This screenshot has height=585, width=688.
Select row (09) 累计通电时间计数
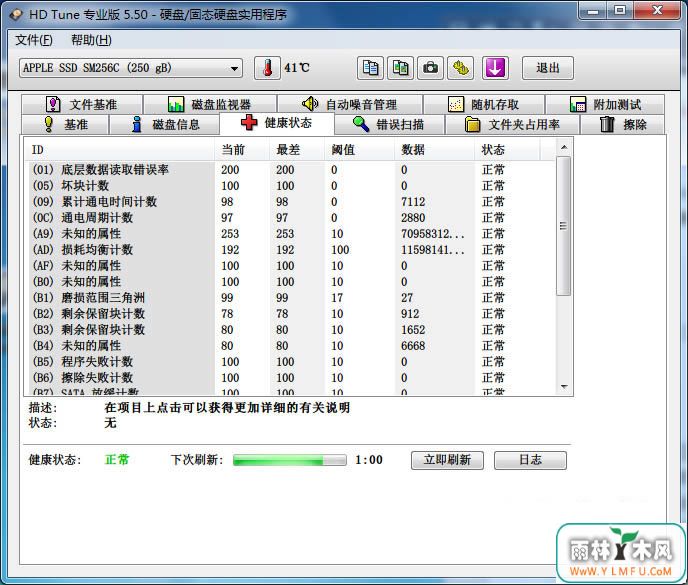pyautogui.click(x=291, y=202)
